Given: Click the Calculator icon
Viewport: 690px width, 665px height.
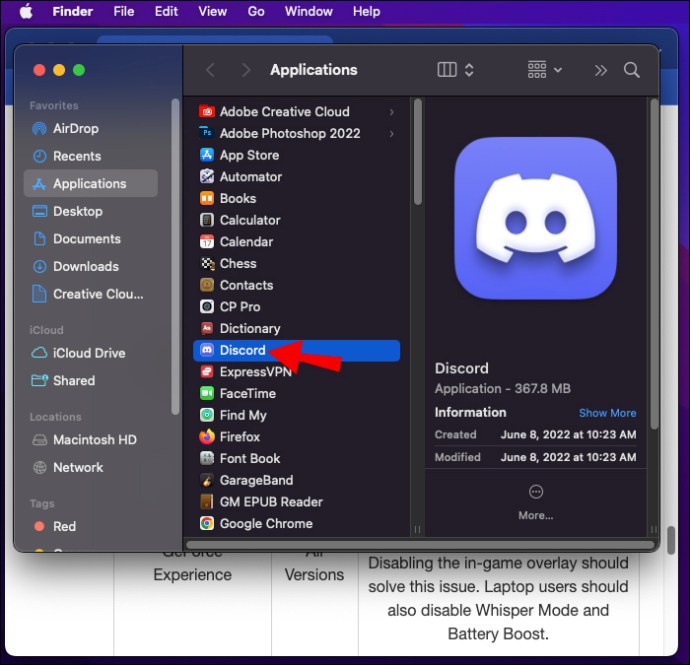Looking at the screenshot, I should tap(207, 220).
